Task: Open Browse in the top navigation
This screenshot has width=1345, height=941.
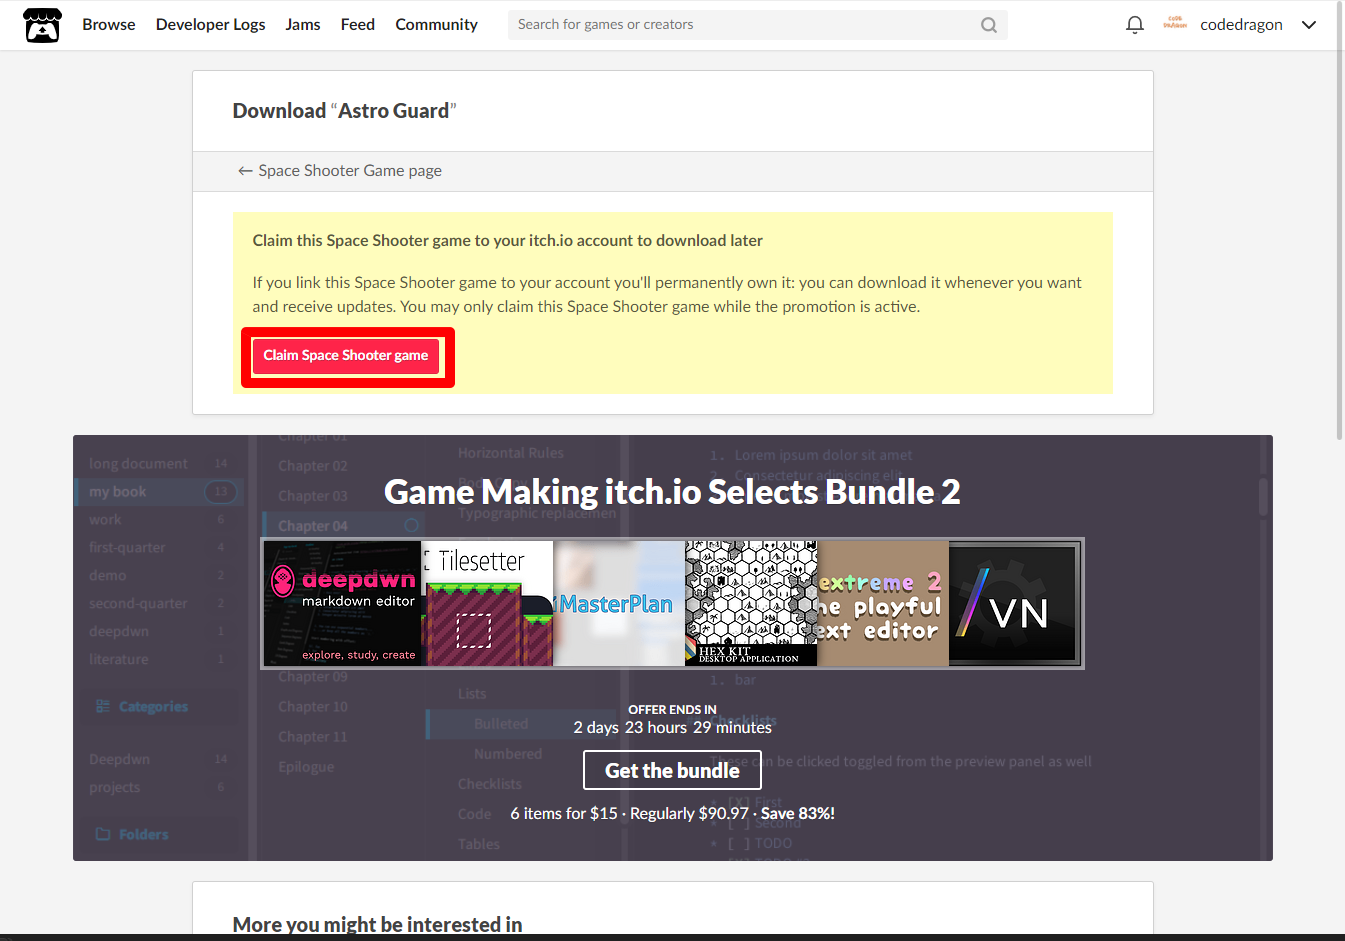Action: [x=109, y=25]
